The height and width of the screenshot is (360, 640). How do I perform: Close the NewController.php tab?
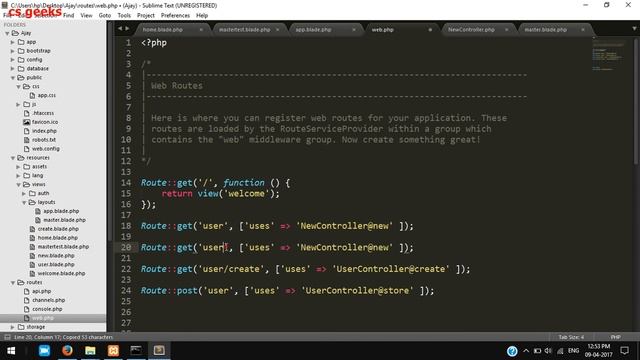click(x=507, y=30)
